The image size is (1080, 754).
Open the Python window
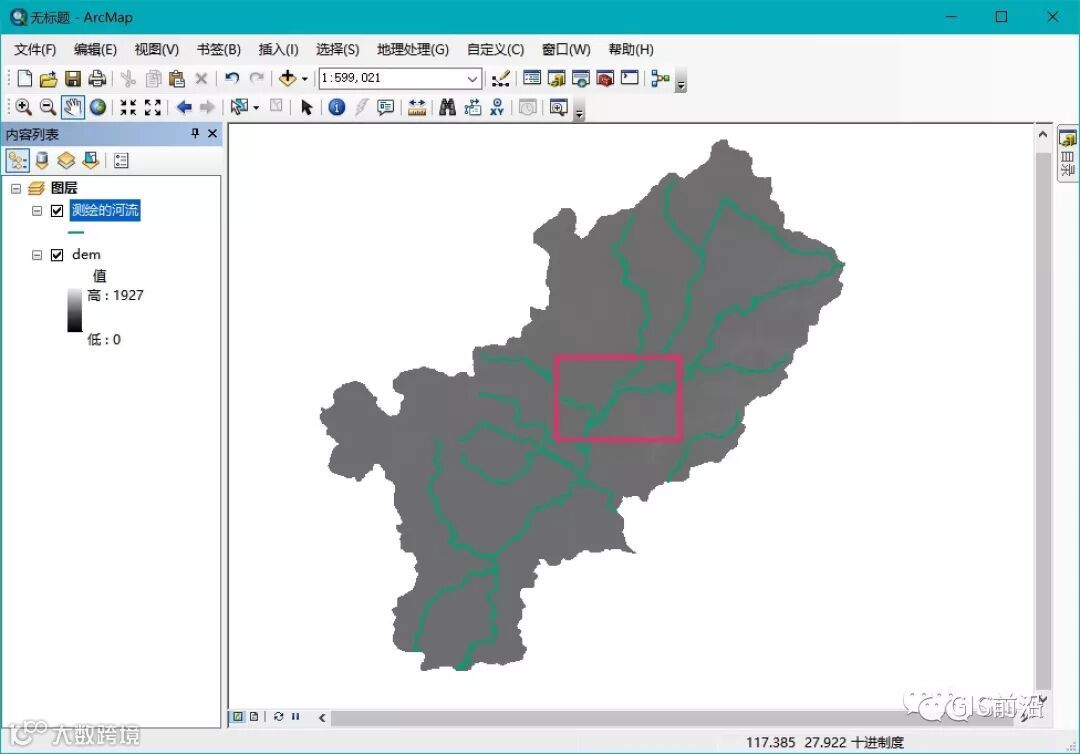point(630,78)
